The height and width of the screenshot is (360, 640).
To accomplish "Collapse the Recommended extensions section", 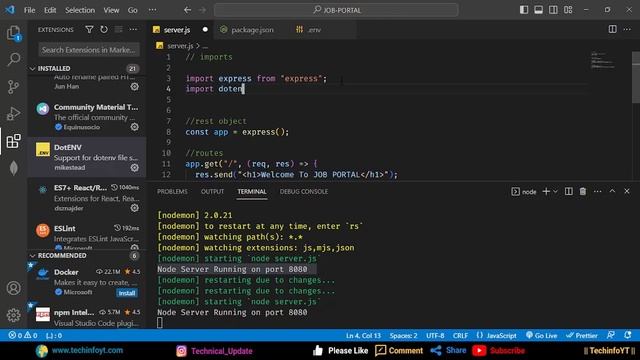I will pyautogui.click(x=33, y=256).
